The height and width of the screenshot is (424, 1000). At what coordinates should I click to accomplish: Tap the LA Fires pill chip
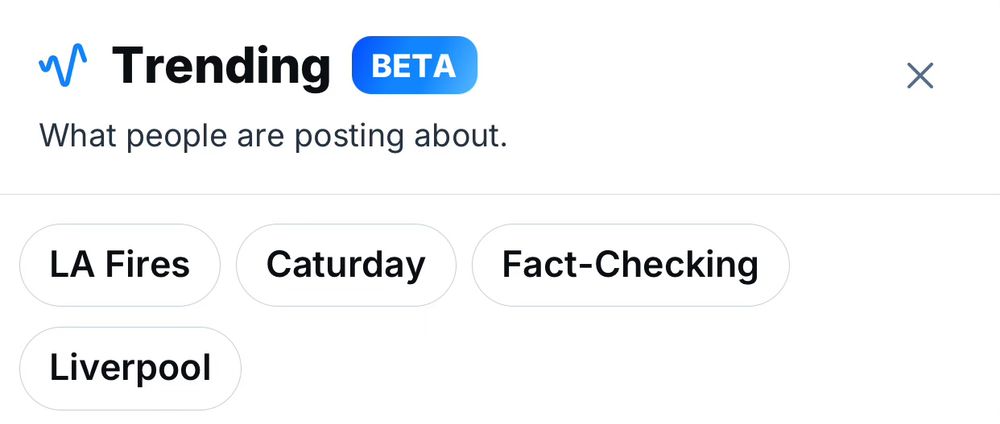click(120, 265)
